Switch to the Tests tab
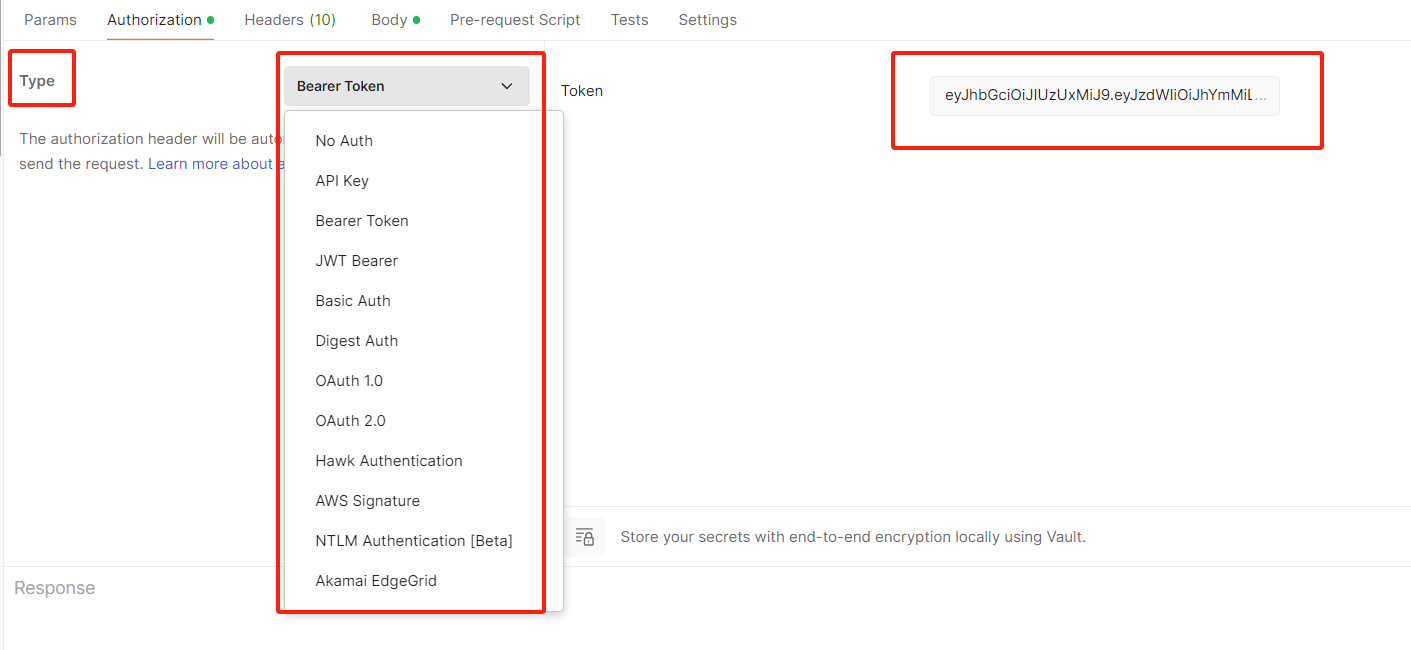This screenshot has height=650, width=1411. [x=630, y=20]
